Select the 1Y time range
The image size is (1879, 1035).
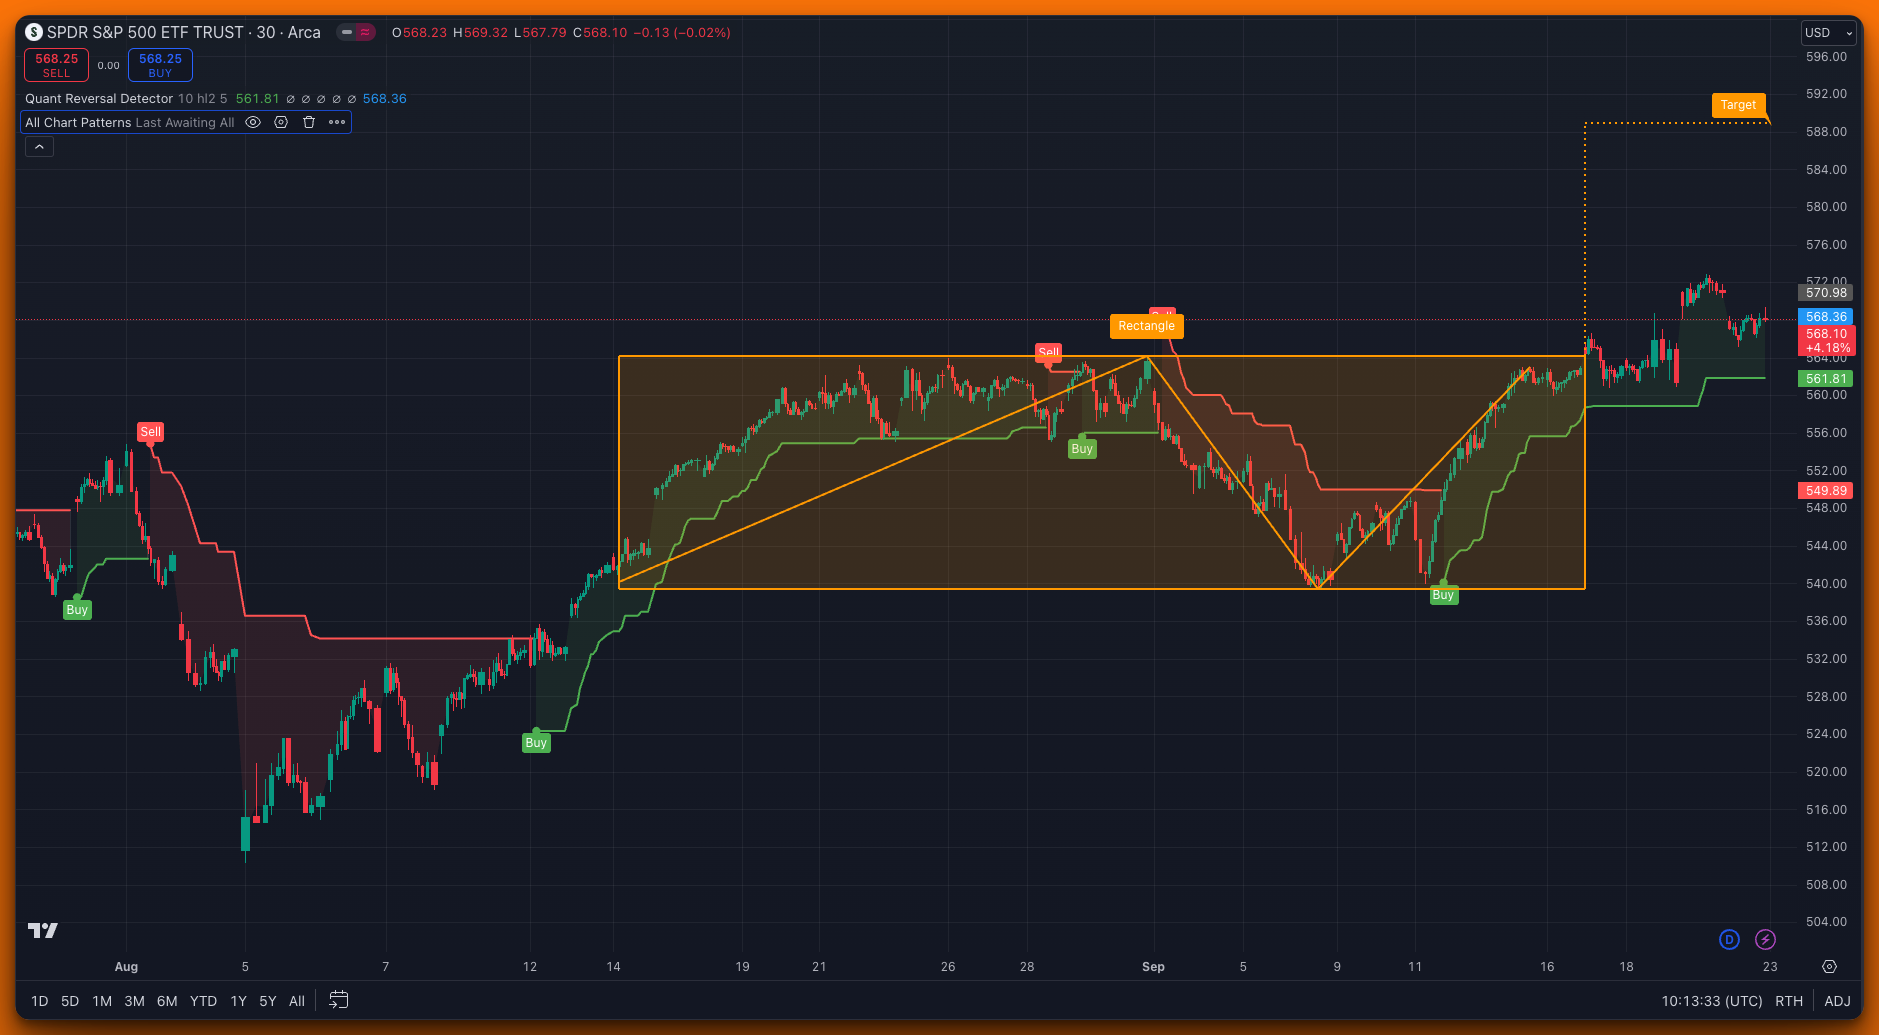click(x=238, y=1001)
